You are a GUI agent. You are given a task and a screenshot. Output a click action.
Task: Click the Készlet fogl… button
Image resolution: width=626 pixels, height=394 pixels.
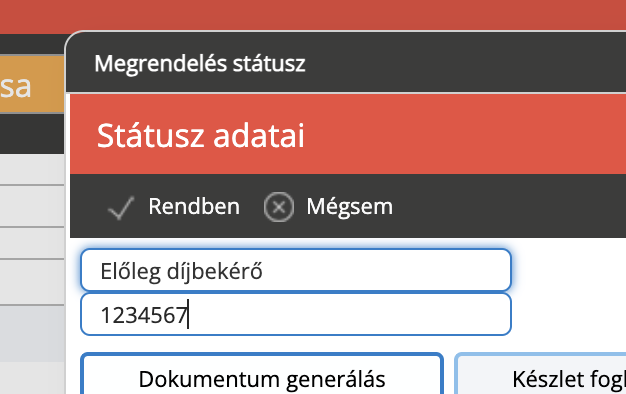541,374
